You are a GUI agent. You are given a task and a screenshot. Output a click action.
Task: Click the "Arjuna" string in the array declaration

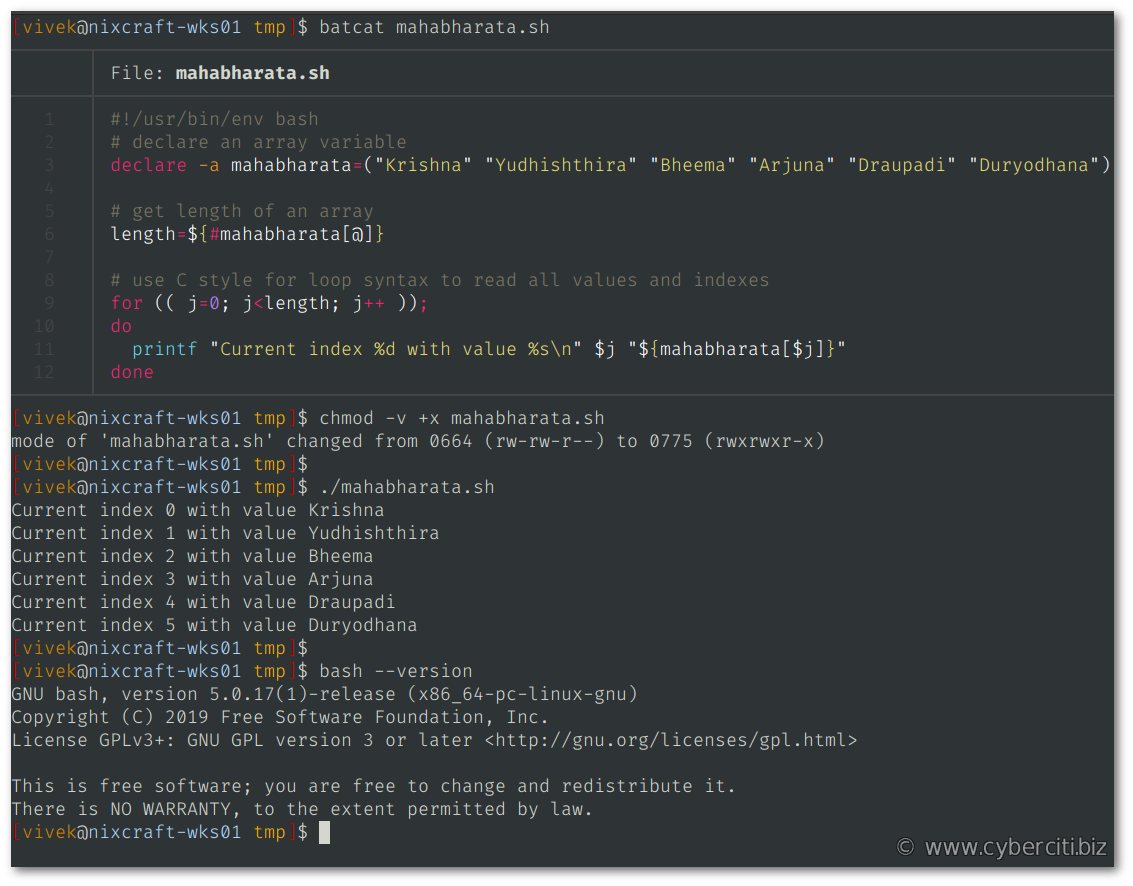point(792,165)
